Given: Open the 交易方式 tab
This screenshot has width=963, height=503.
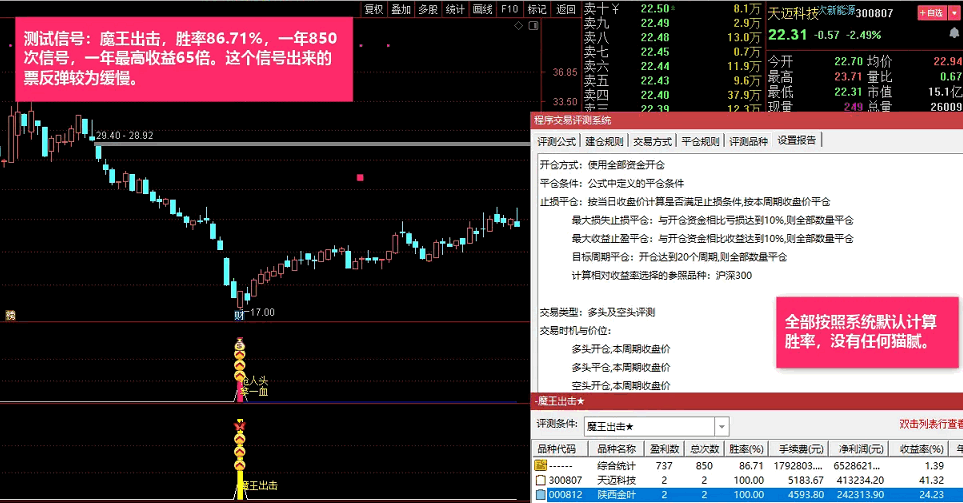Looking at the screenshot, I should 652,141.
